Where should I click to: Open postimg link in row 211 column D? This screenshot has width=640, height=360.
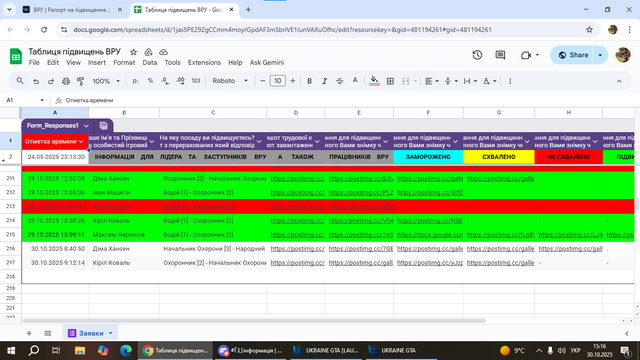click(298, 178)
